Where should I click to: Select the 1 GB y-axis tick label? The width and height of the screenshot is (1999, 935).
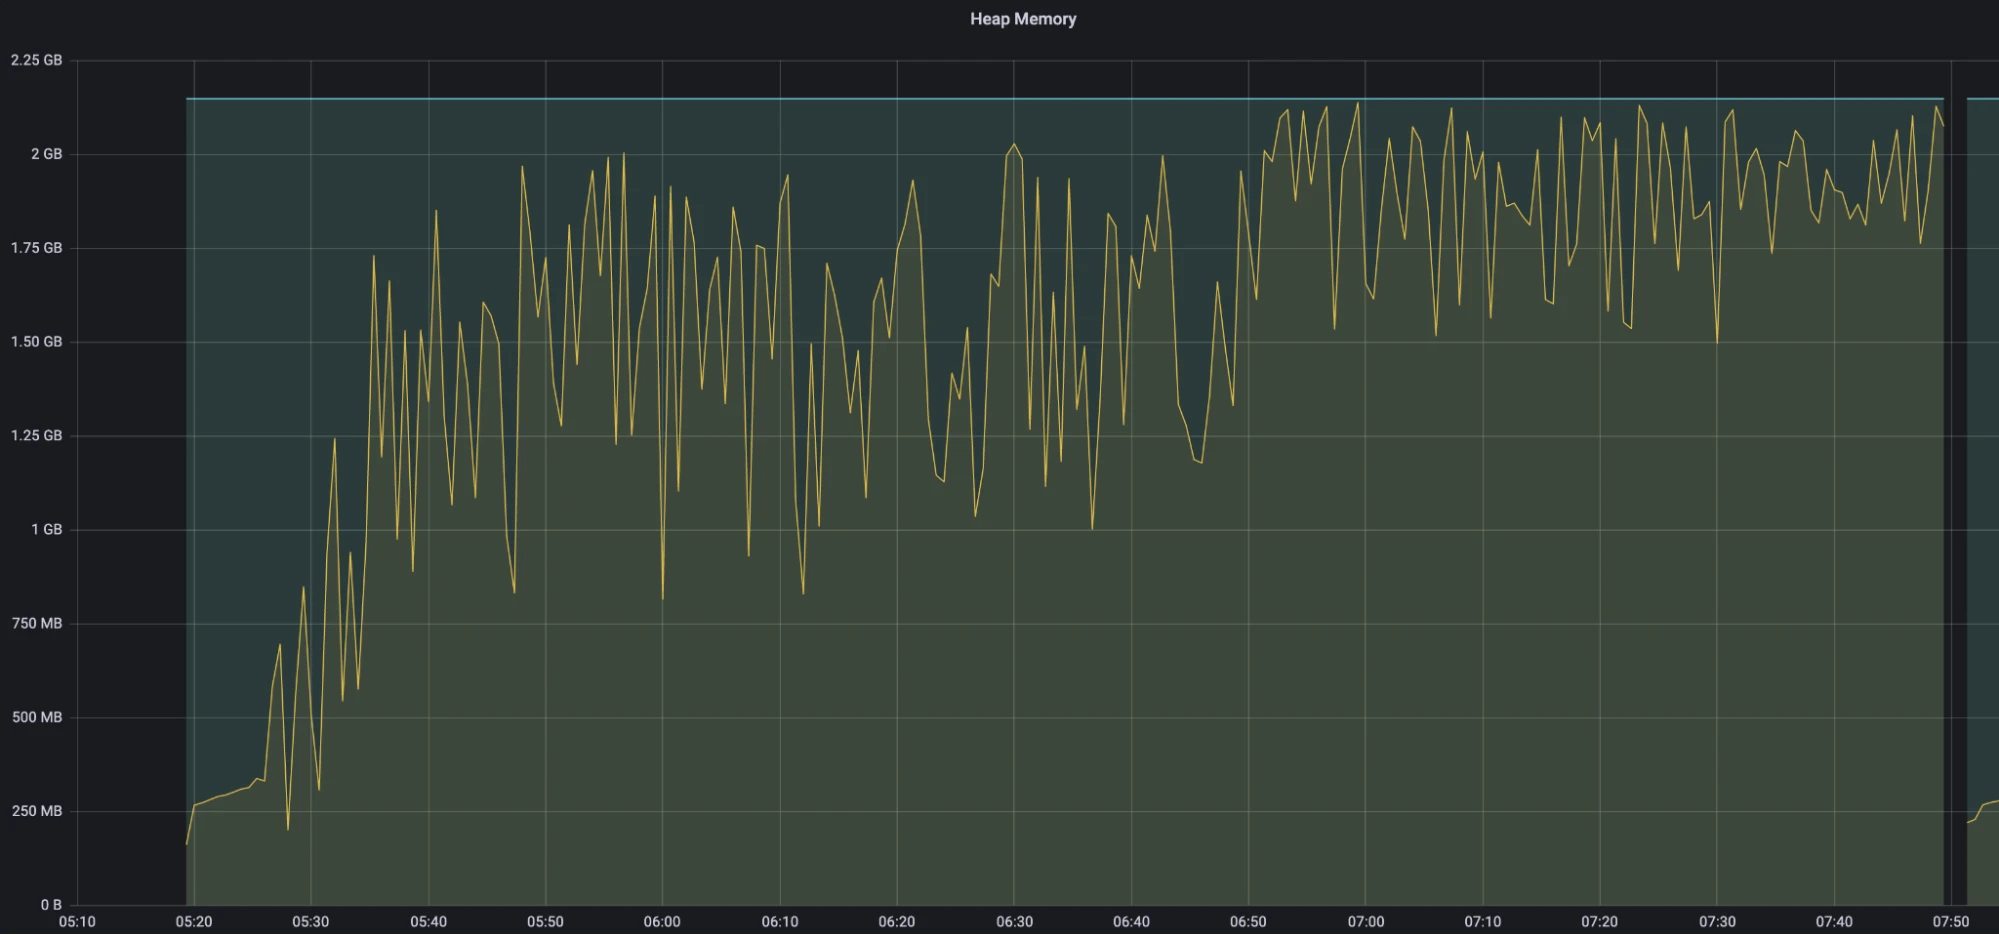click(x=46, y=529)
